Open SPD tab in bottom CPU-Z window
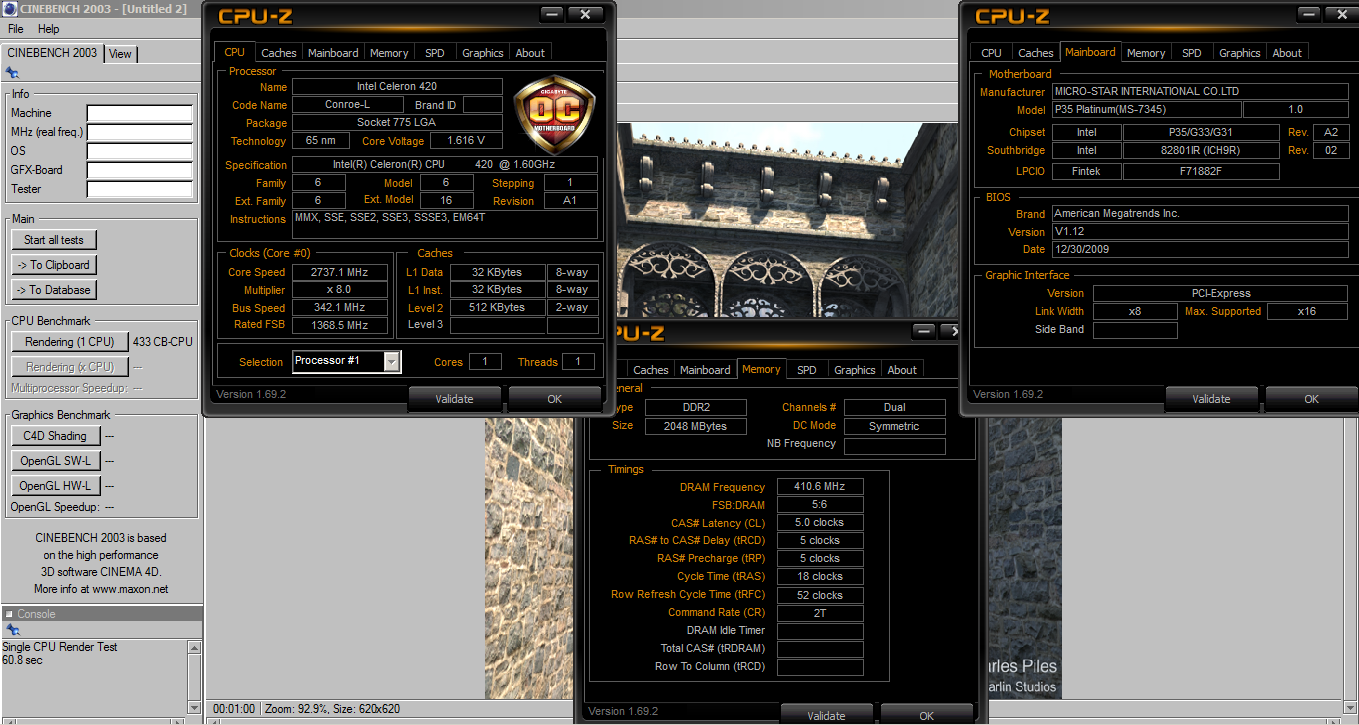This screenshot has width=1359, height=725. [x=807, y=370]
